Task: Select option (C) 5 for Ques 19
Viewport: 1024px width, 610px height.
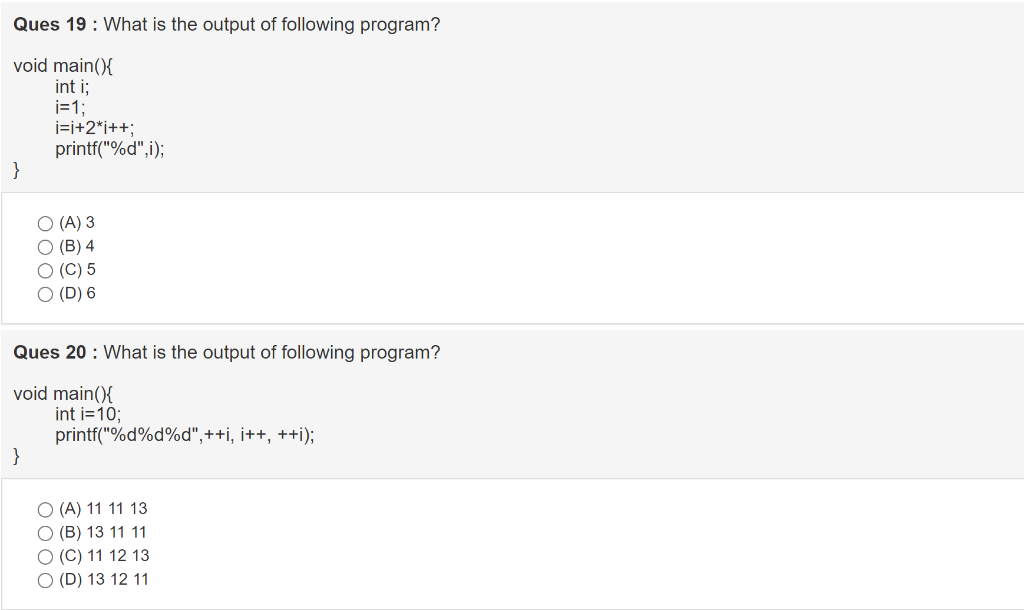Action: pos(45,270)
